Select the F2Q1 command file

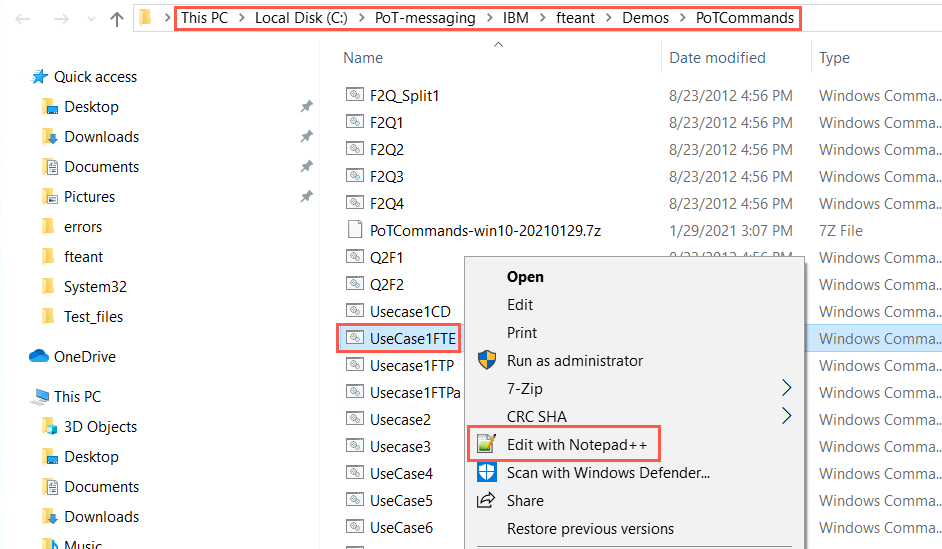click(387, 123)
